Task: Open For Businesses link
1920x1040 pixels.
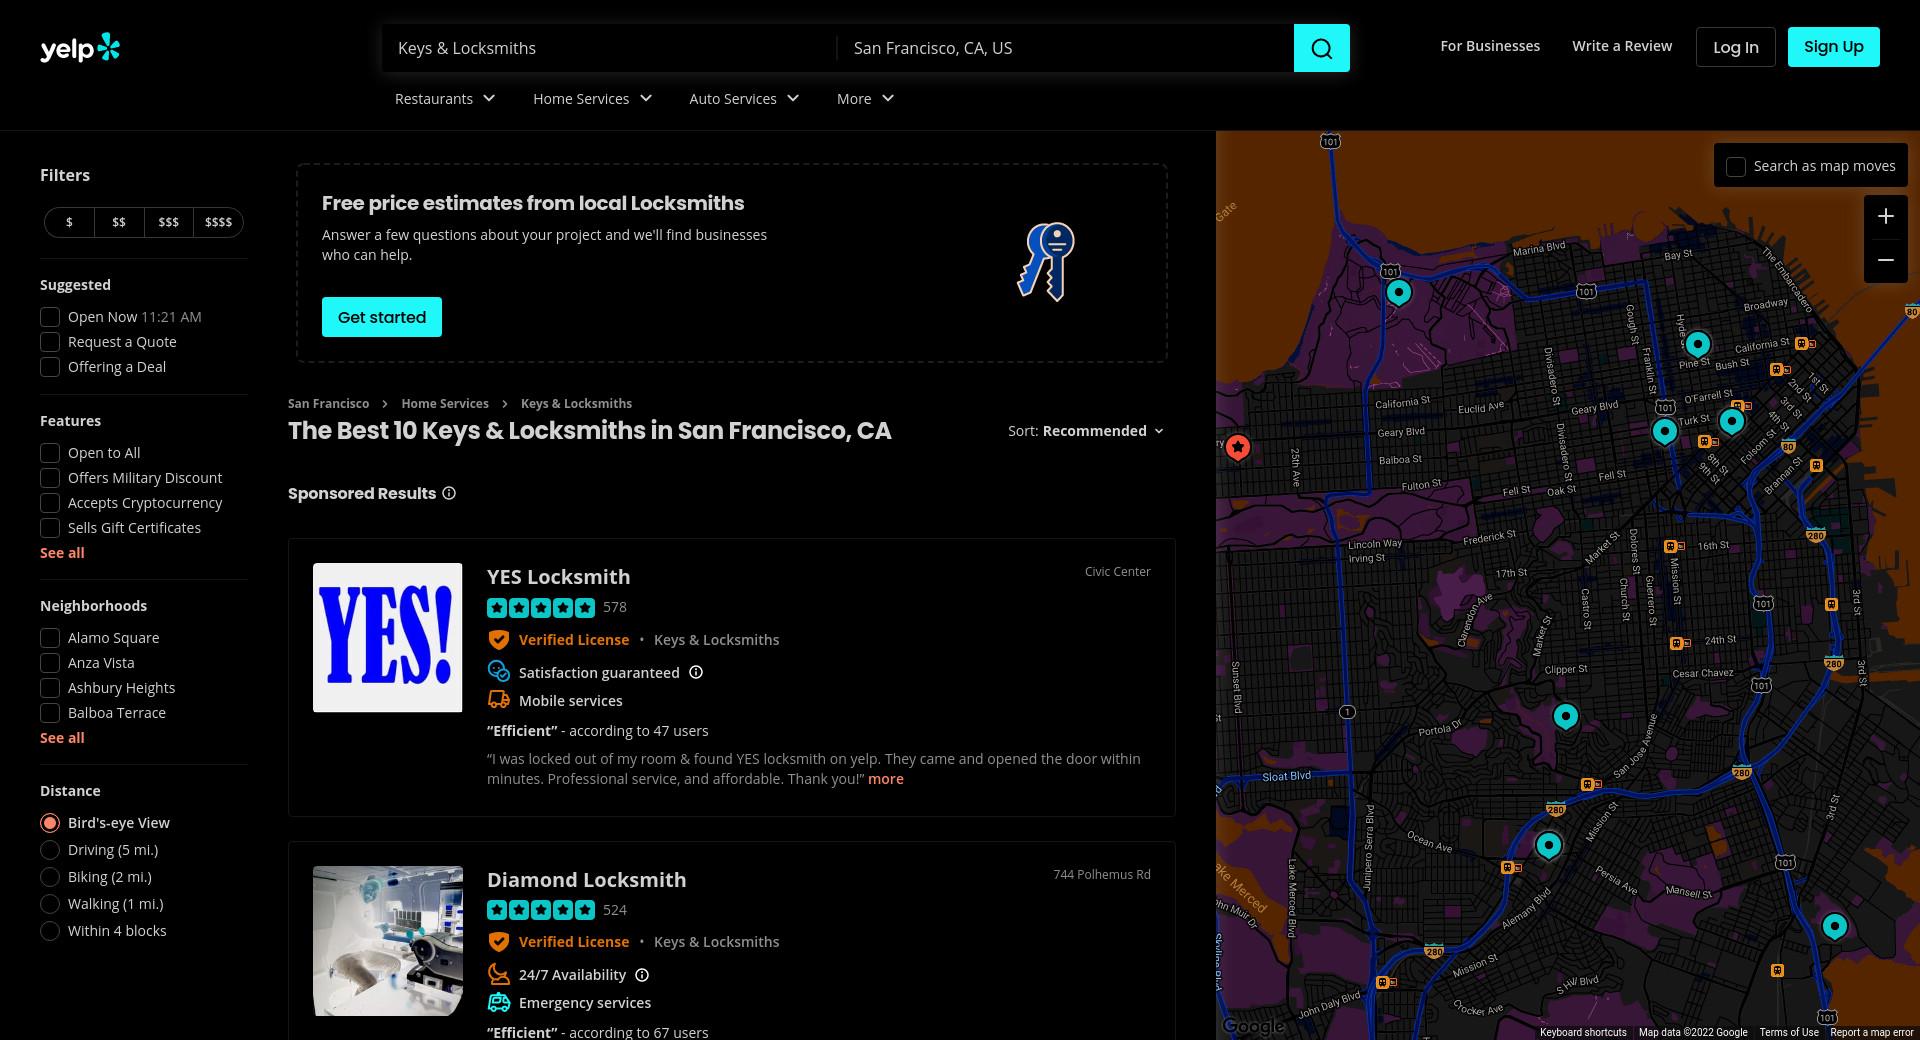Action: click(1490, 46)
